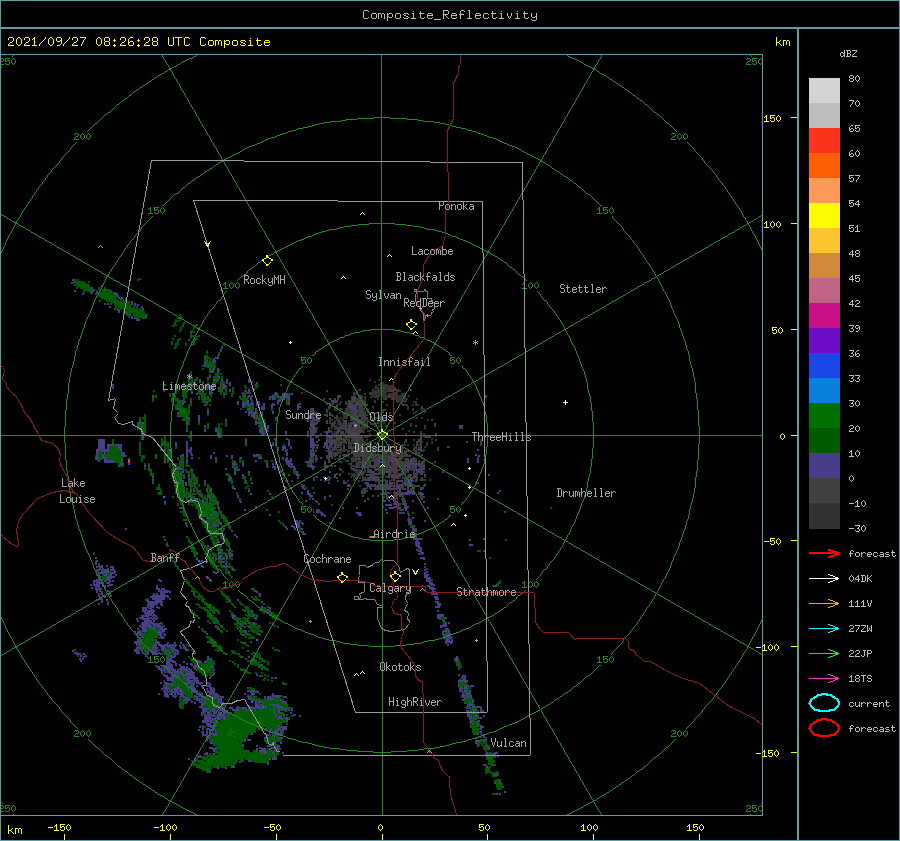900x841 pixels.
Task: Click the Banff label on the map
Action: (x=165, y=557)
